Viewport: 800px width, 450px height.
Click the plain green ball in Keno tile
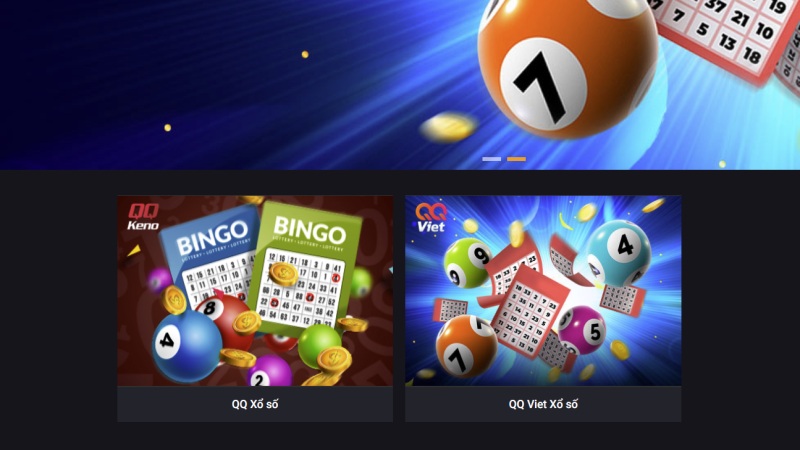point(319,344)
